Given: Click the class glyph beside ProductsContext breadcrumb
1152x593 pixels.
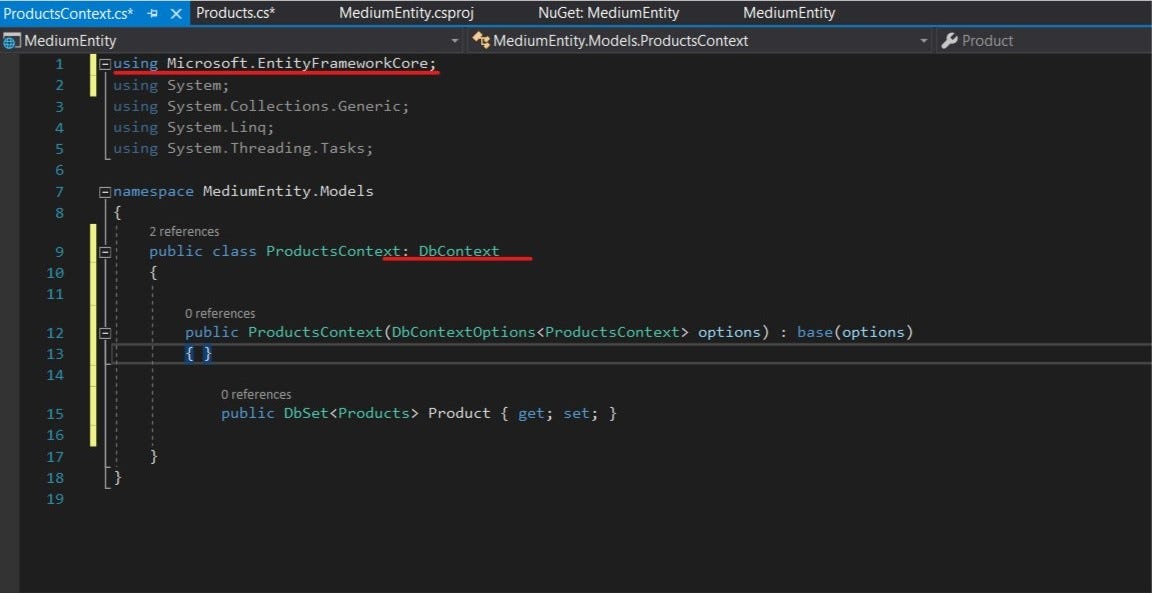Looking at the screenshot, I should pyautogui.click(x=483, y=40).
